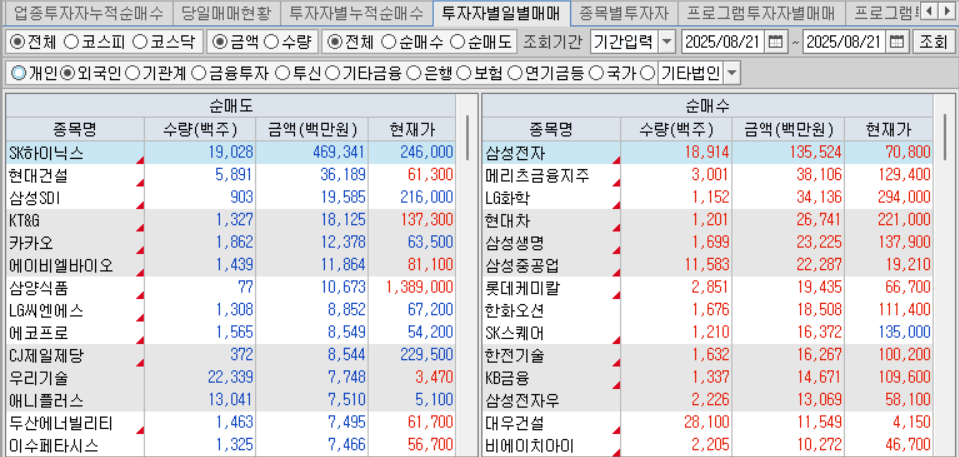Screen dimensions: 959x457
Task: Select 카카오 stock name
Action: [x=31, y=243]
